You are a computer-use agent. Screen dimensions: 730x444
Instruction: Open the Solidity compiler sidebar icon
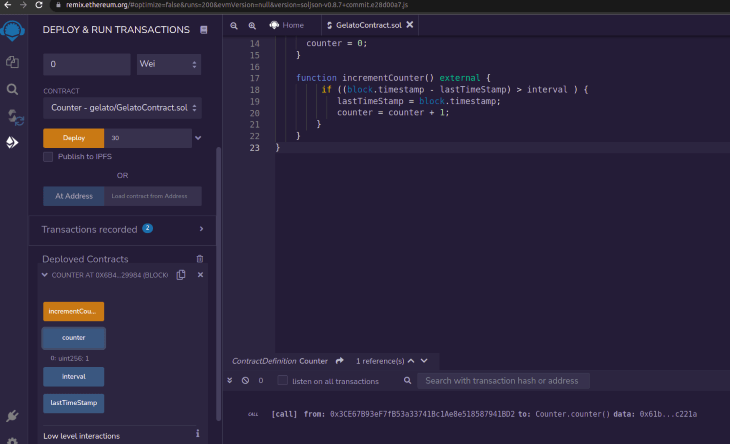pyautogui.click(x=15, y=117)
